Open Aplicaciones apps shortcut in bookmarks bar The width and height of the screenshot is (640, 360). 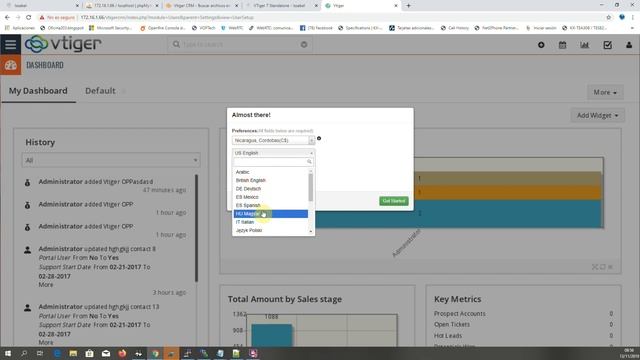pos(20,28)
